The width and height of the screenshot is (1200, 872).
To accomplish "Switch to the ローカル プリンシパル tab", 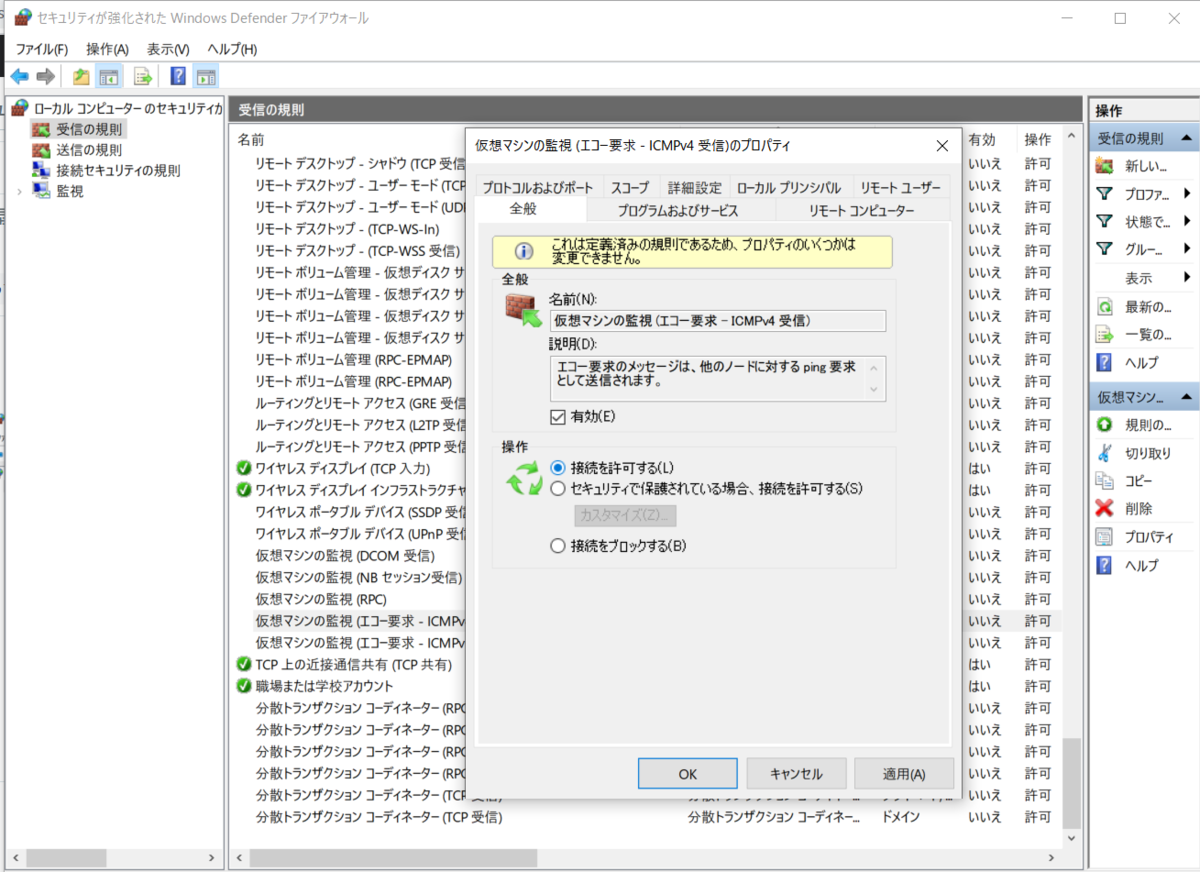I will point(789,187).
